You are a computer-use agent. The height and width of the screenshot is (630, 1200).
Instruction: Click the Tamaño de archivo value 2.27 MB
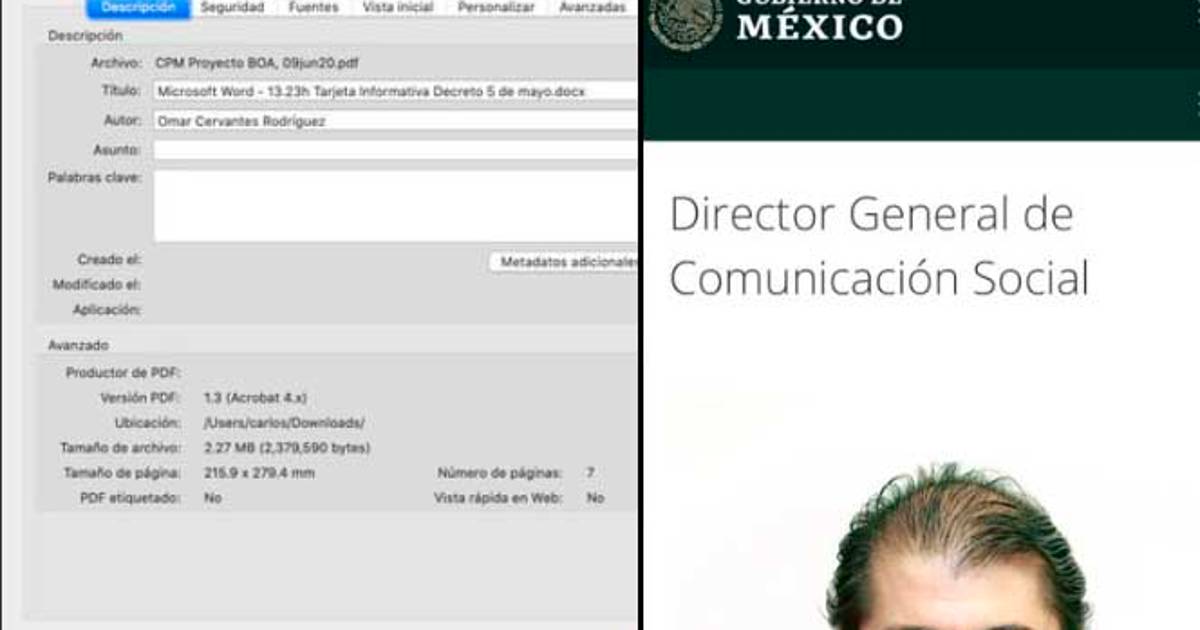click(x=286, y=448)
